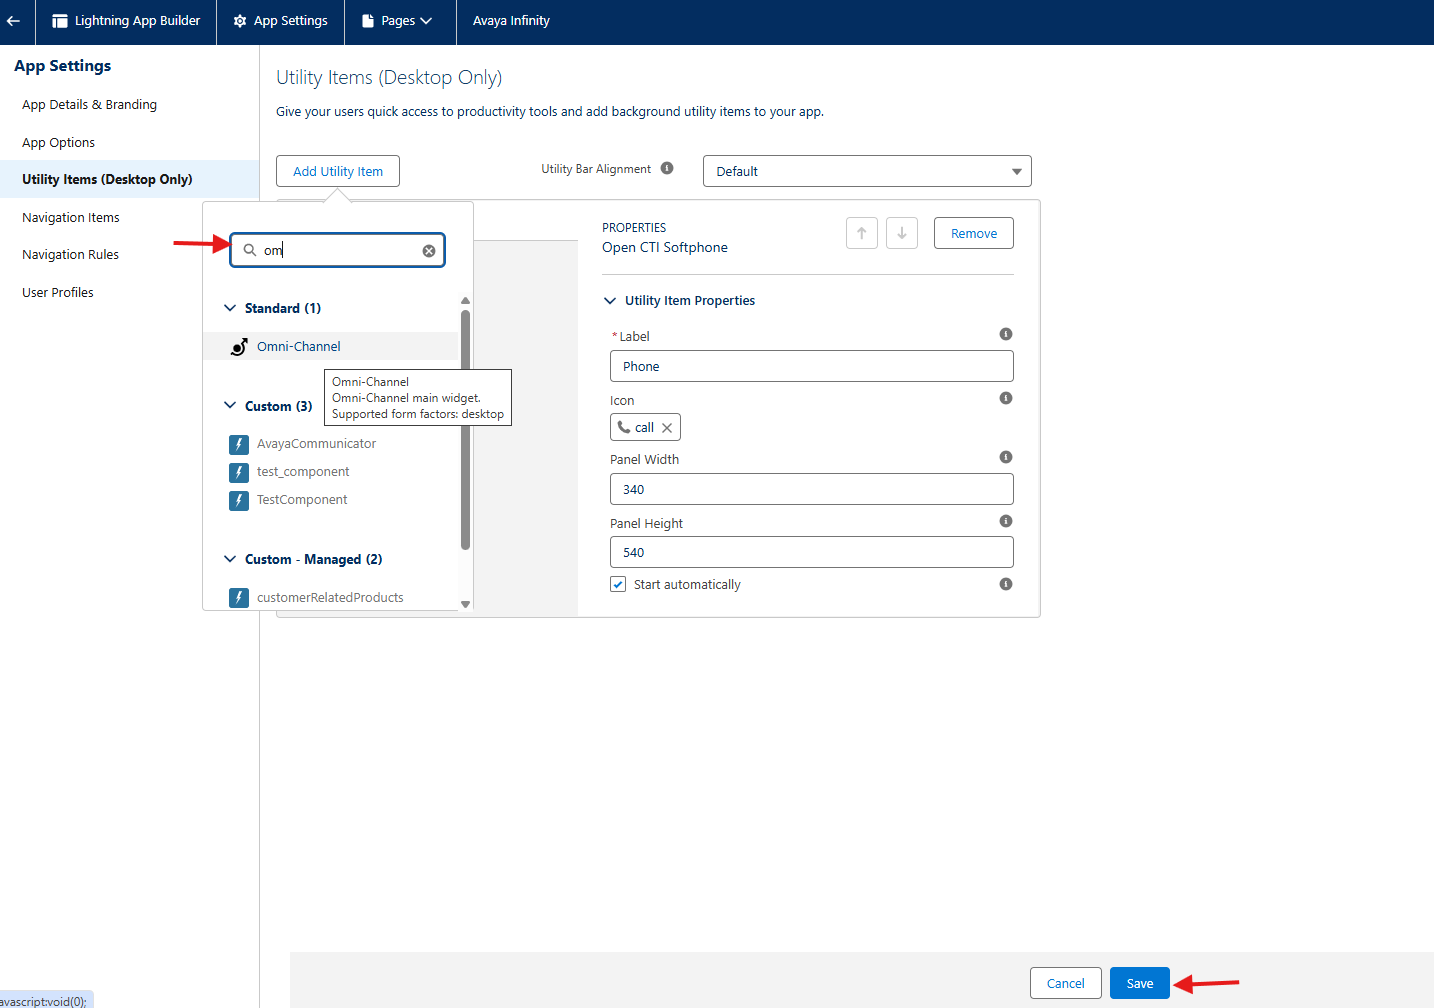Click the TestComponent lightning icon

click(x=239, y=500)
